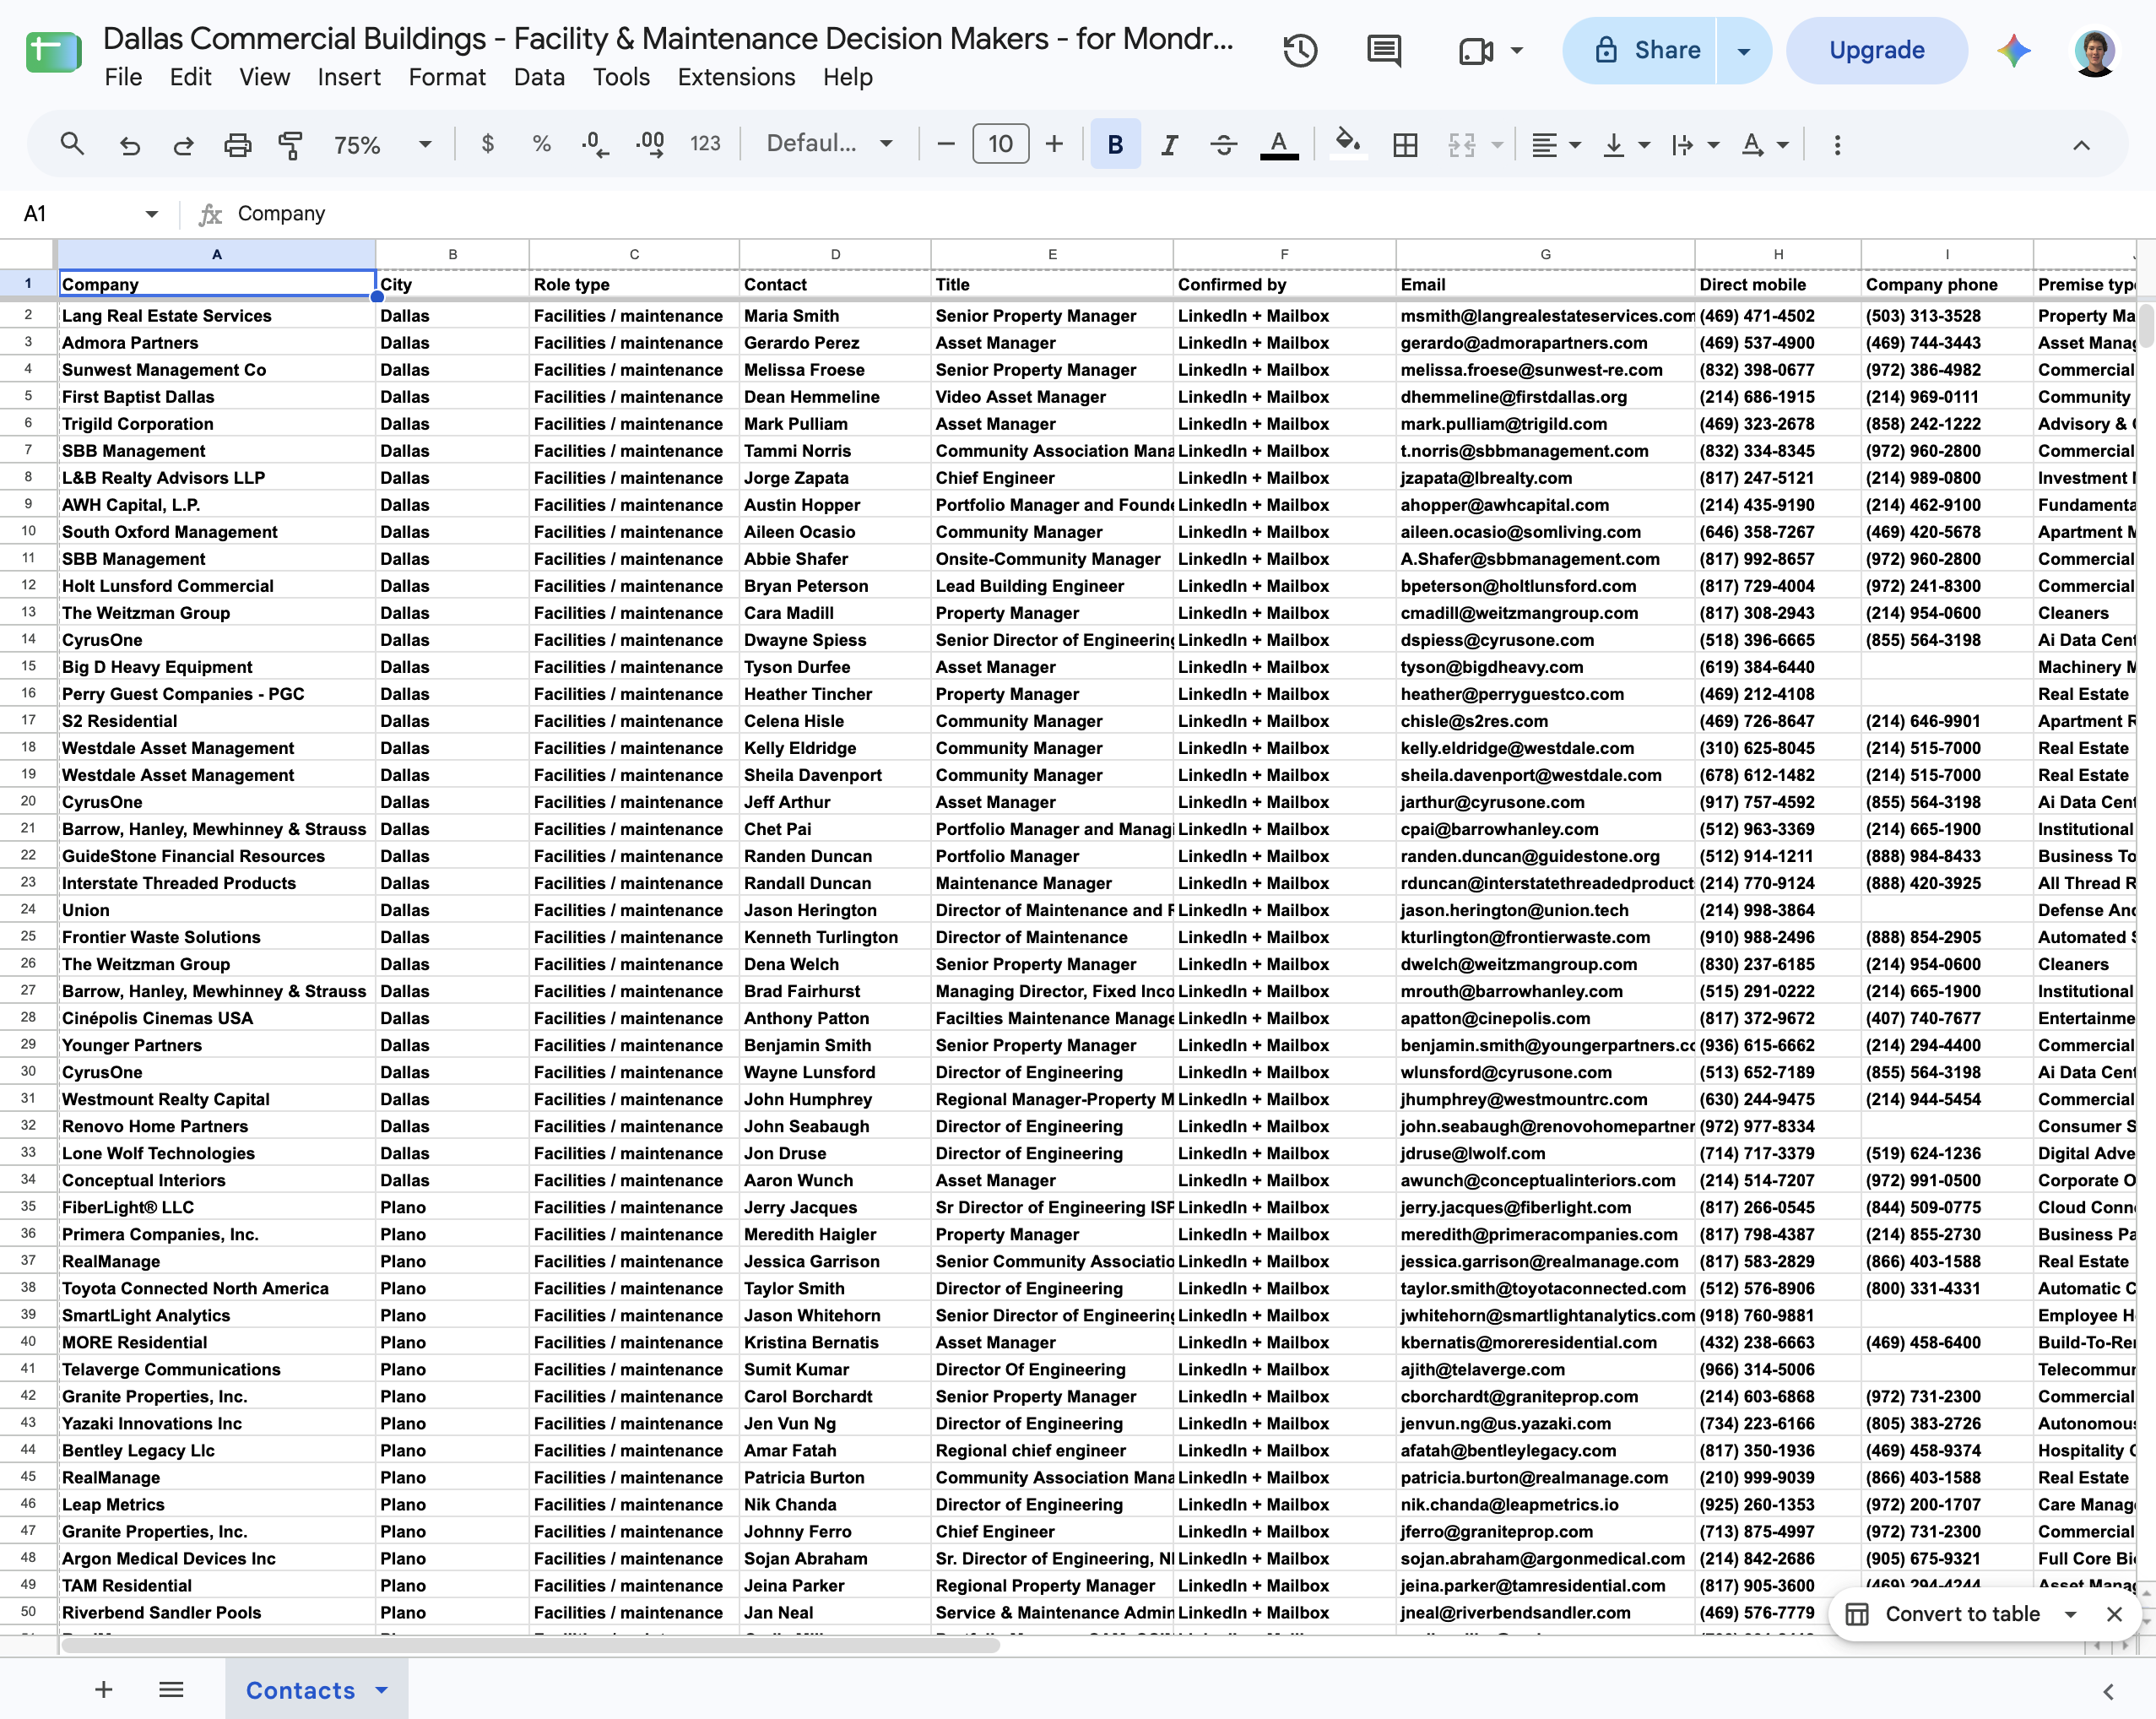This screenshot has width=2156, height=1719.
Task: Start a video call with camera icon
Action: click(1476, 50)
